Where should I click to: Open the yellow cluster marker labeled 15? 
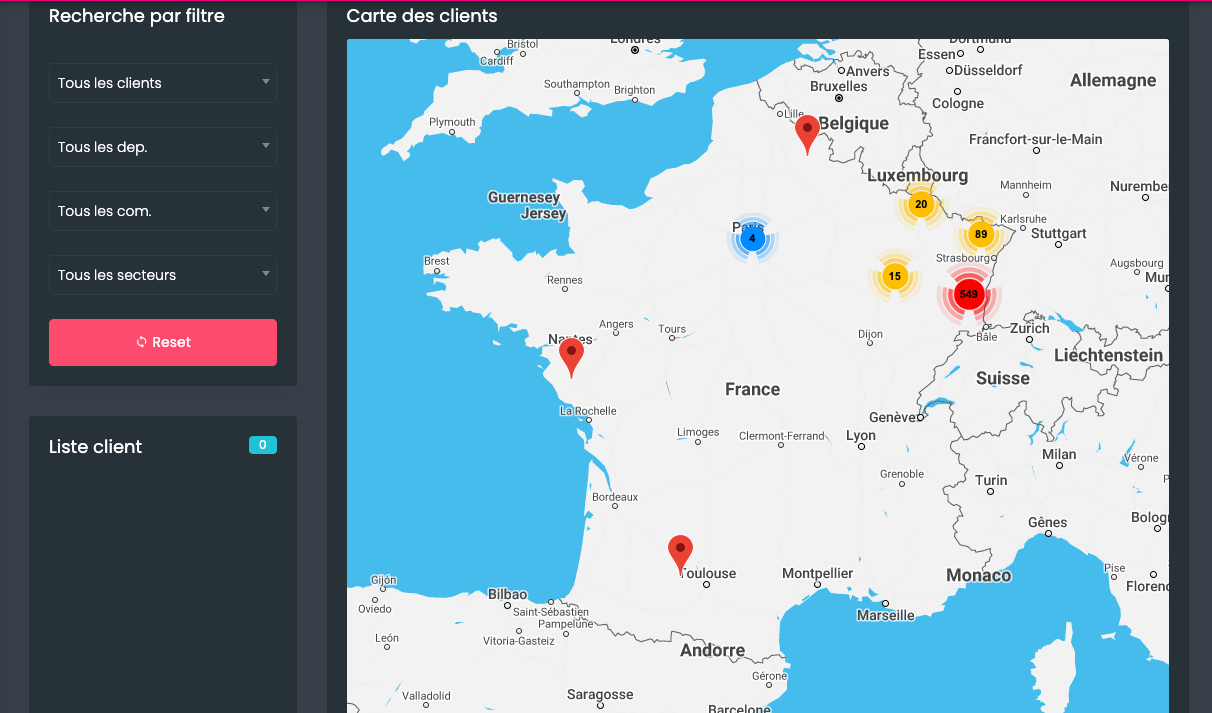click(895, 277)
